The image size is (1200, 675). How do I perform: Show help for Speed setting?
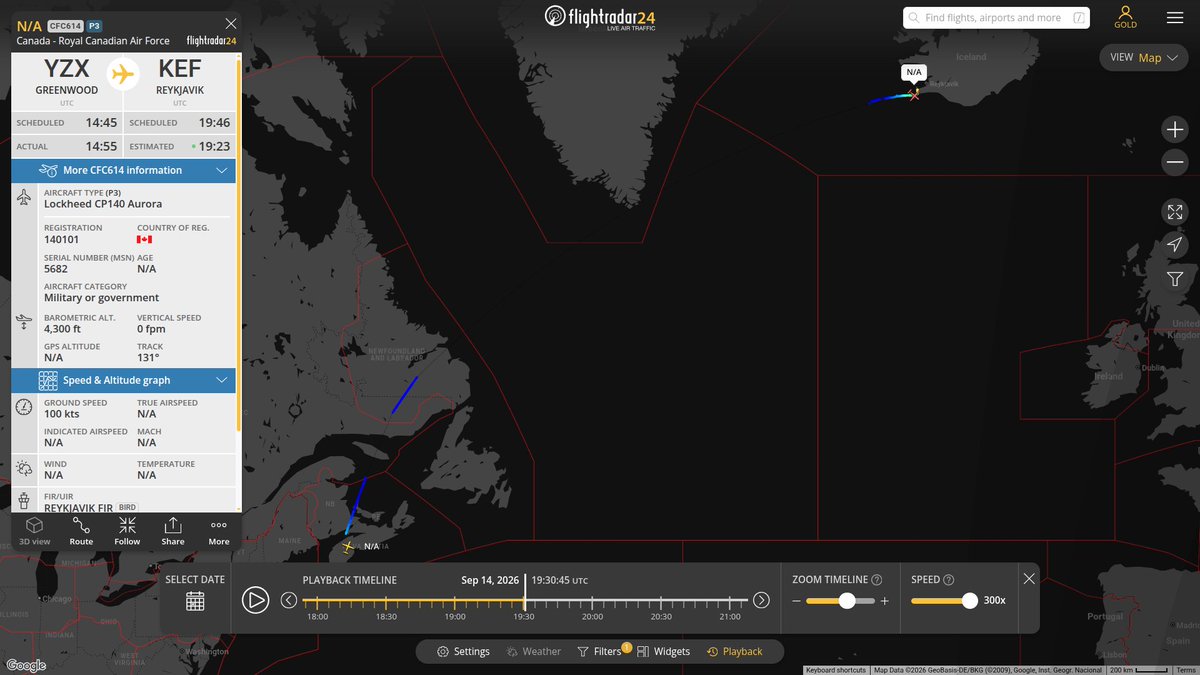click(948, 580)
